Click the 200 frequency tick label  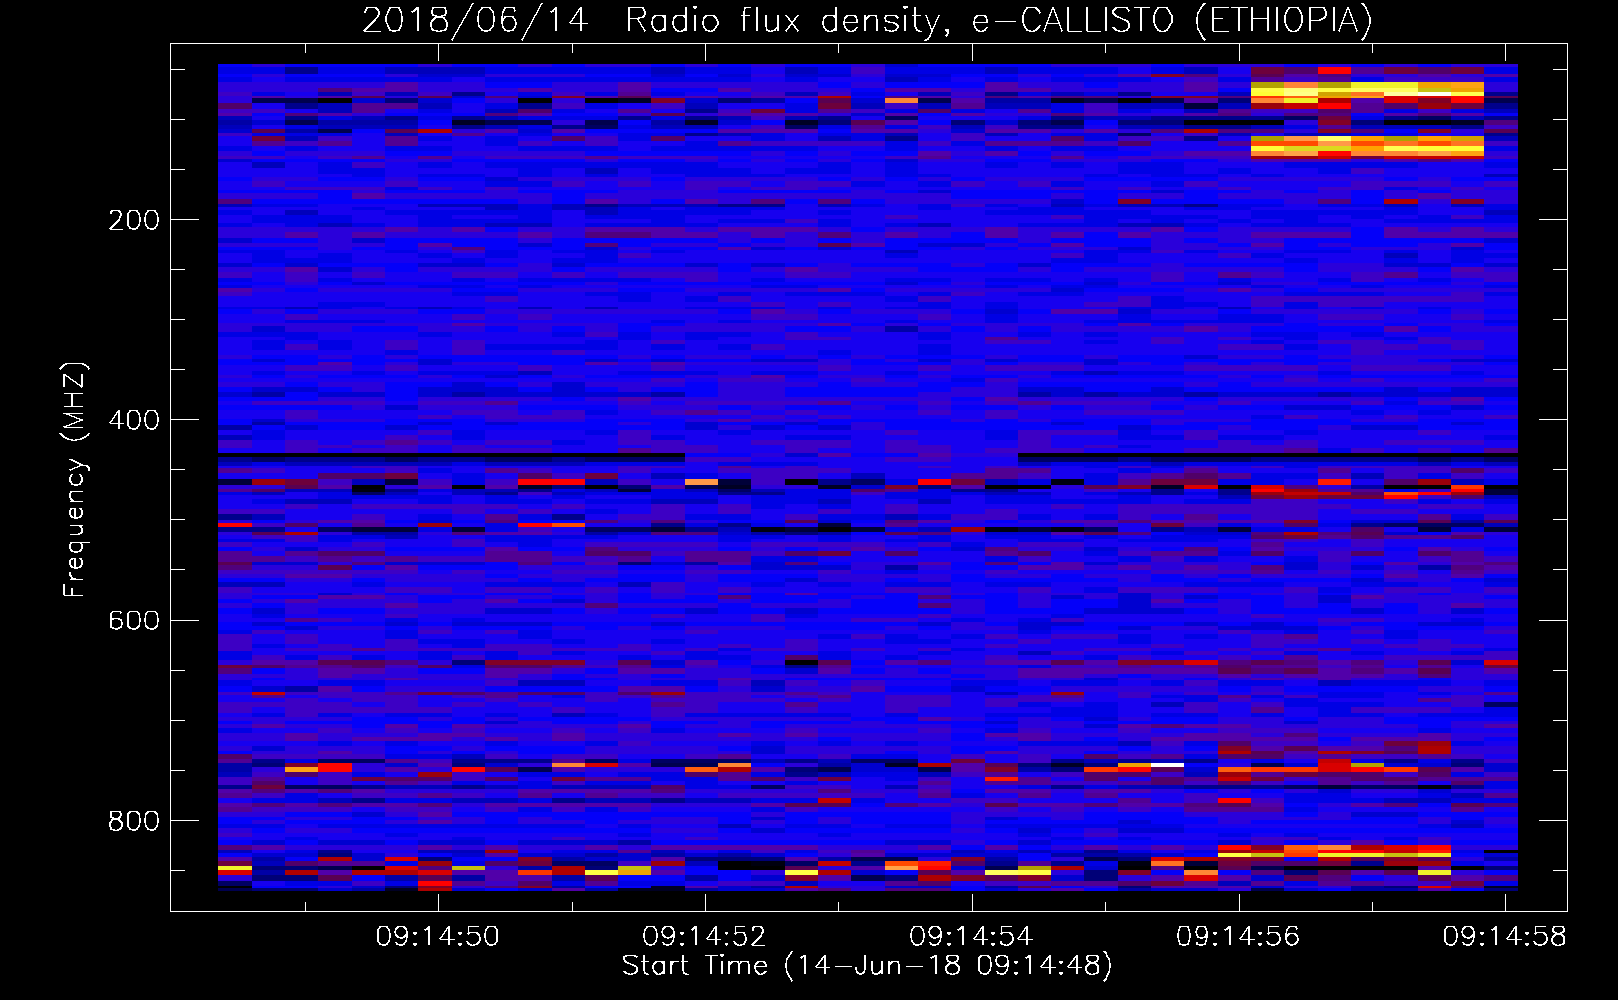[134, 220]
